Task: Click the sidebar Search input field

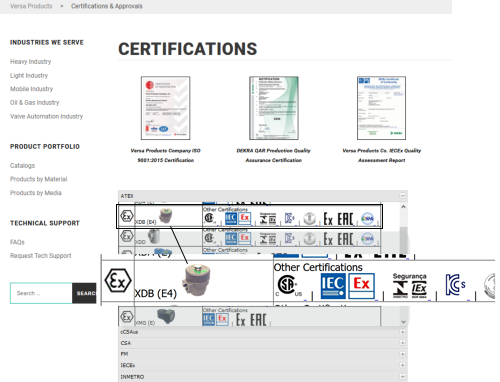Action: coord(41,293)
